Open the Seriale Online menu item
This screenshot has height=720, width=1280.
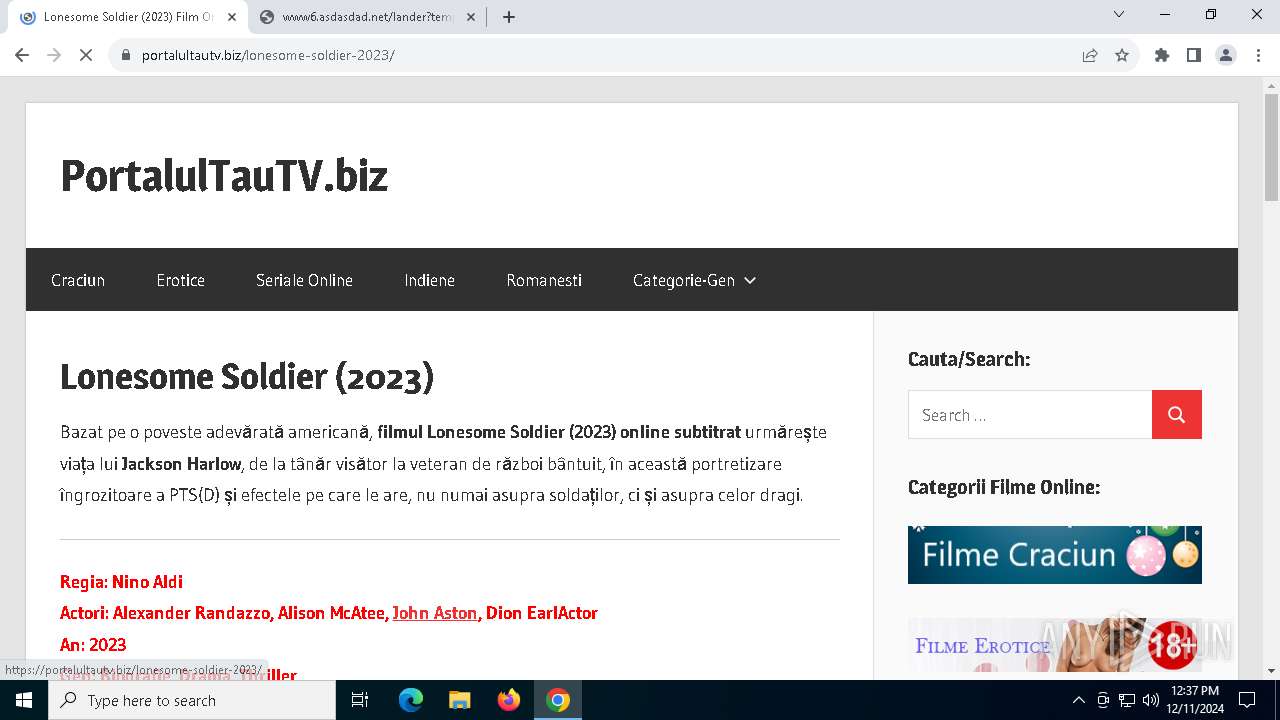tap(304, 280)
